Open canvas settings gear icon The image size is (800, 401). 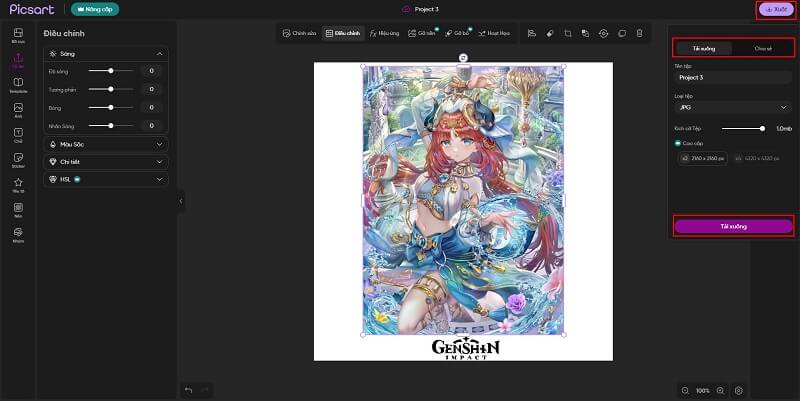coord(739,391)
